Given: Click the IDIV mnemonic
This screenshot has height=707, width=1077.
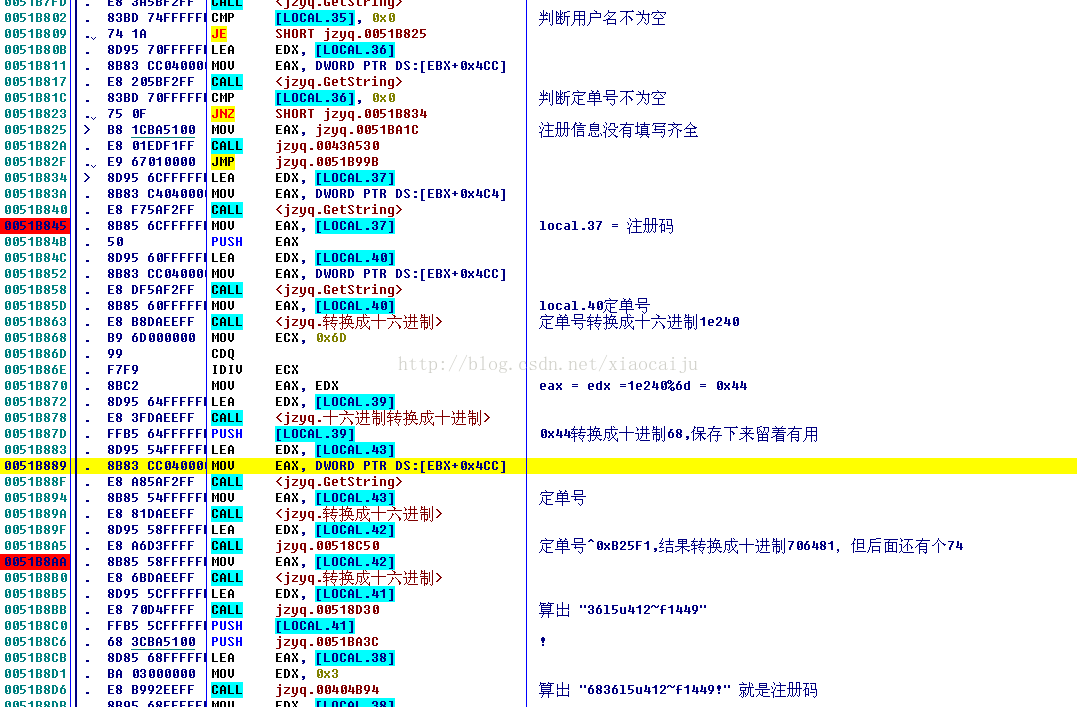Looking at the screenshot, I should (x=227, y=370).
